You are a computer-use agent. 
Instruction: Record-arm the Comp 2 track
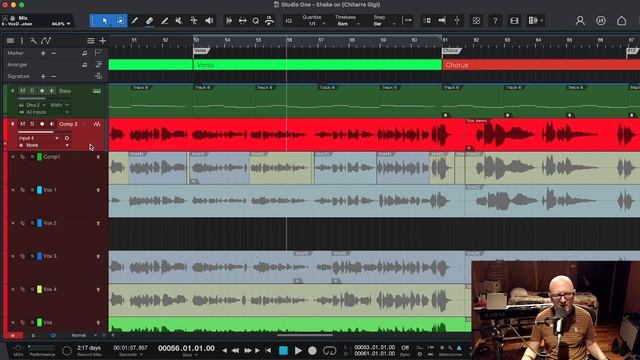coord(42,124)
